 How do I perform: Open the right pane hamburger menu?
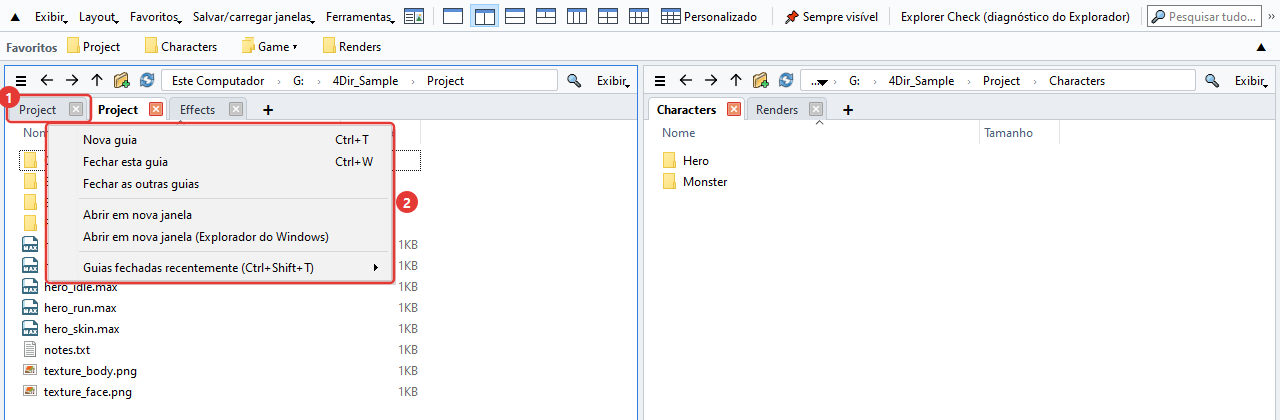point(660,81)
